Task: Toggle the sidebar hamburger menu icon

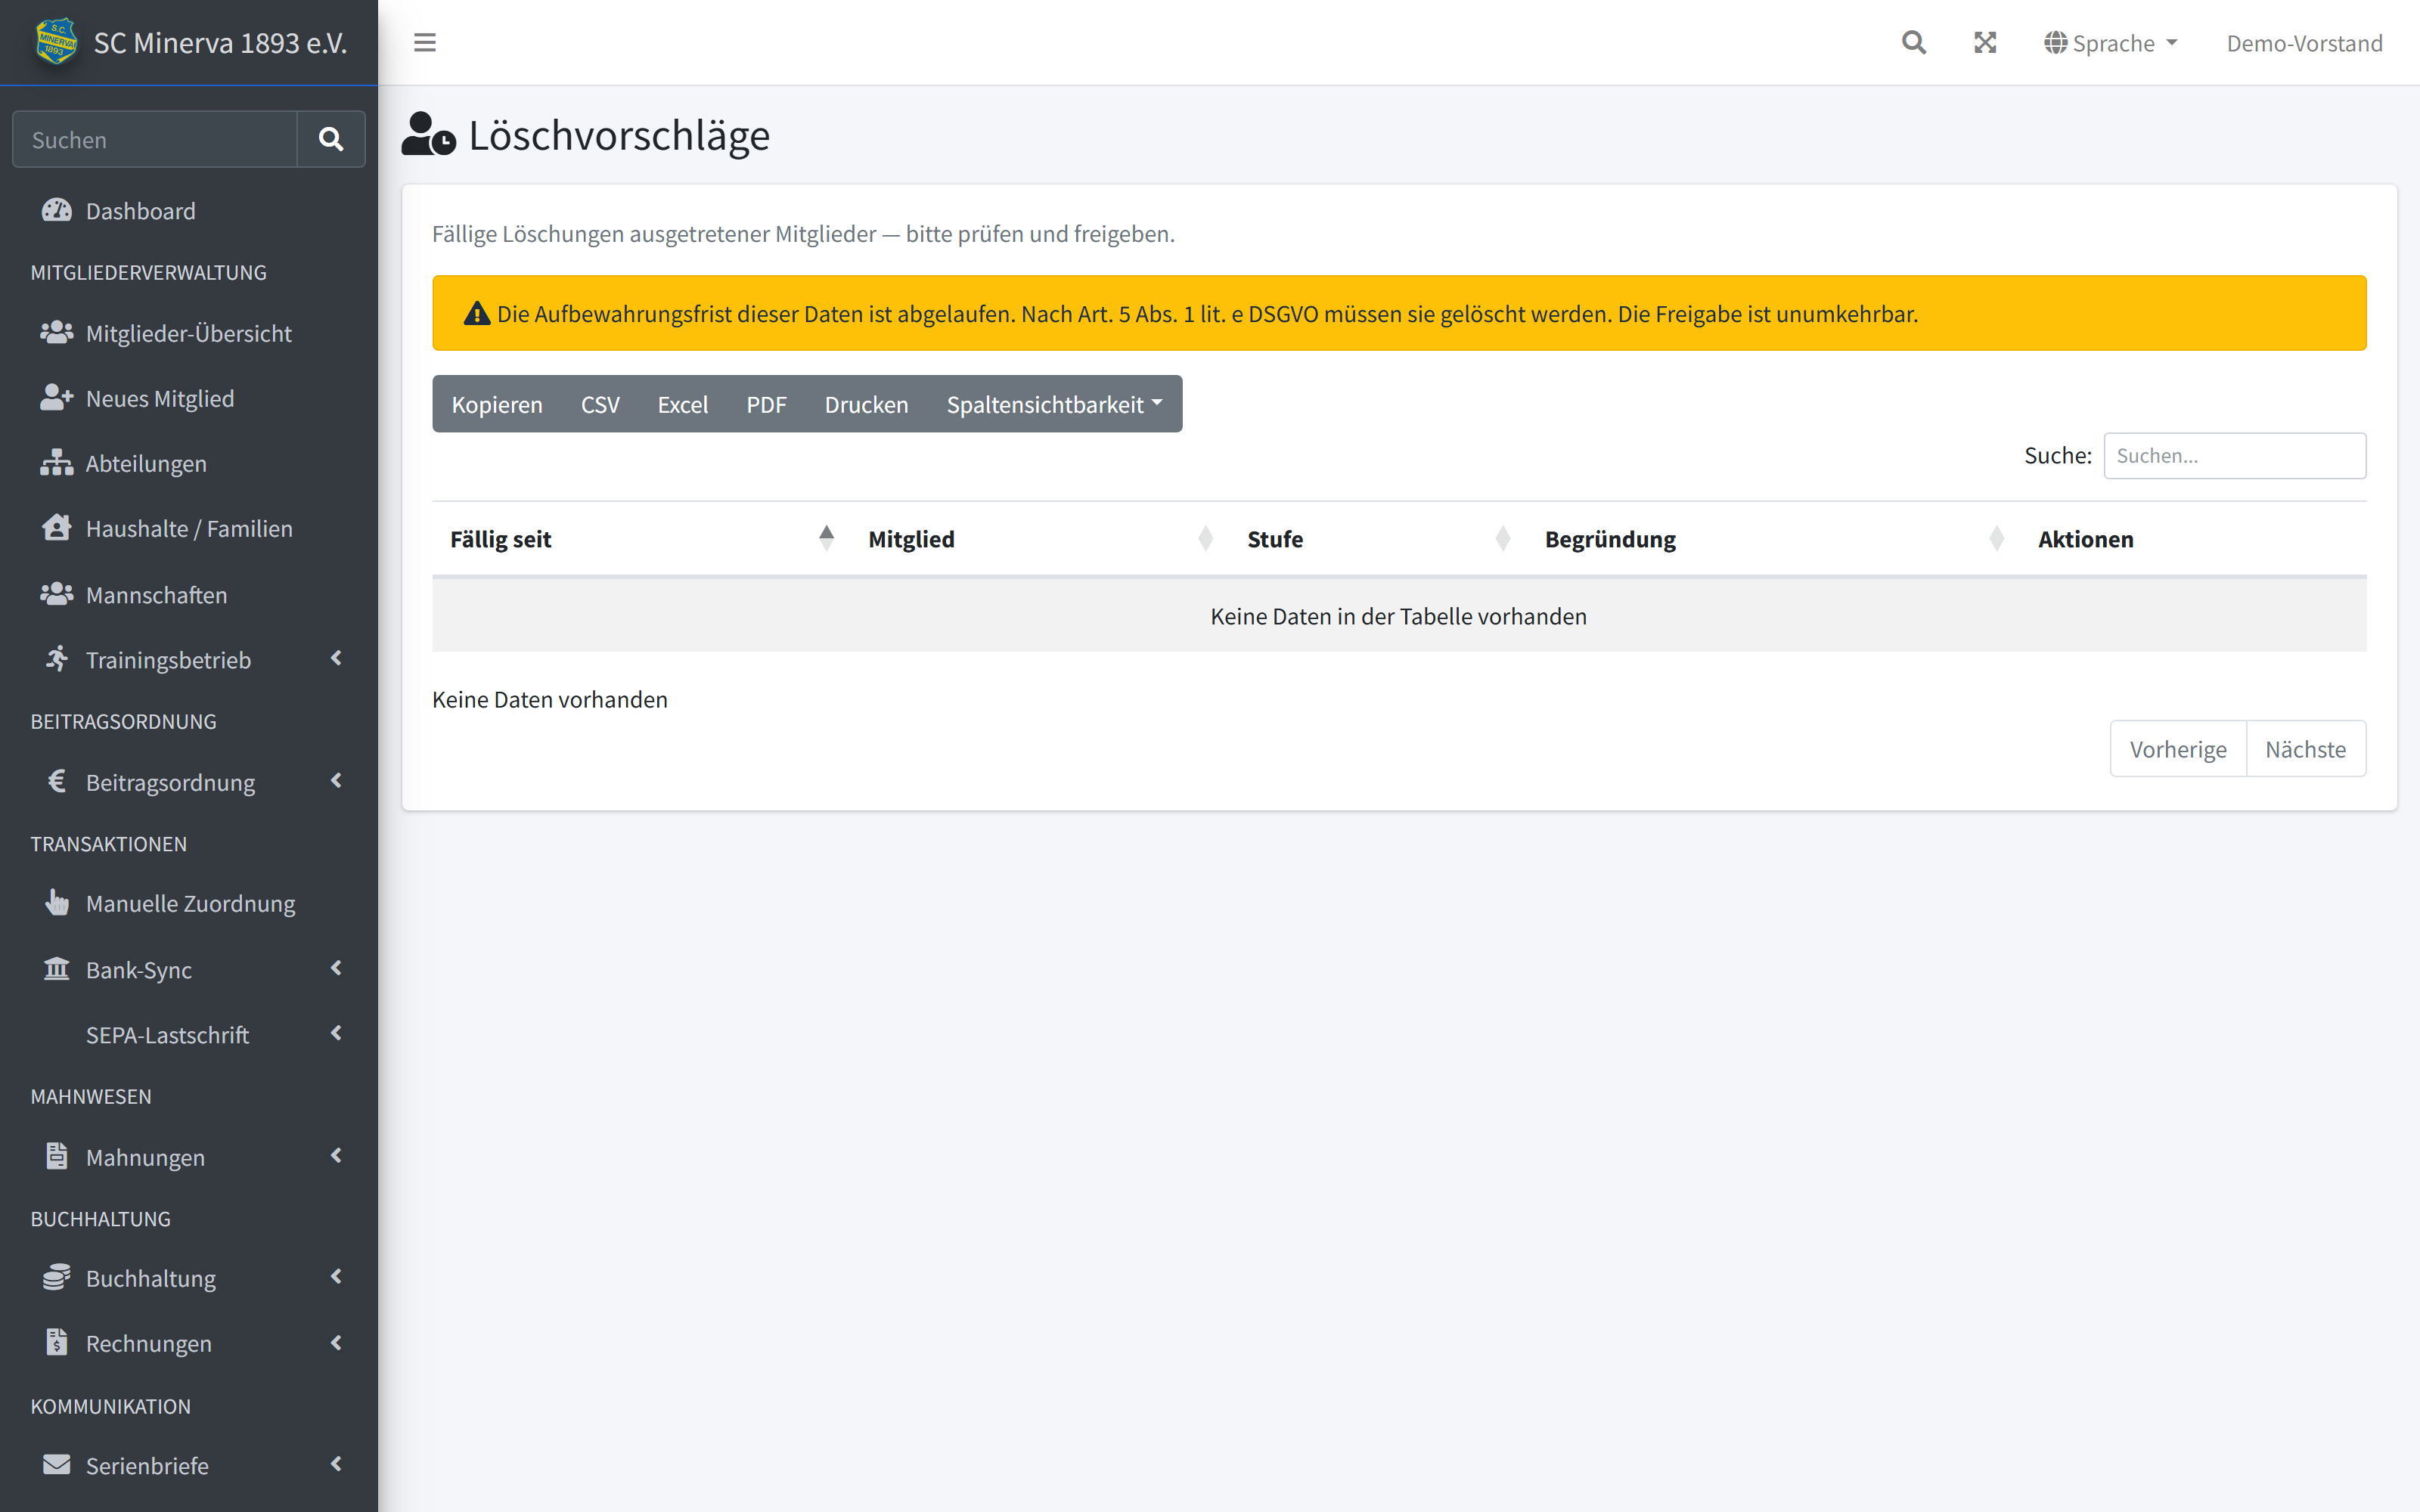Action: tap(425, 42)
